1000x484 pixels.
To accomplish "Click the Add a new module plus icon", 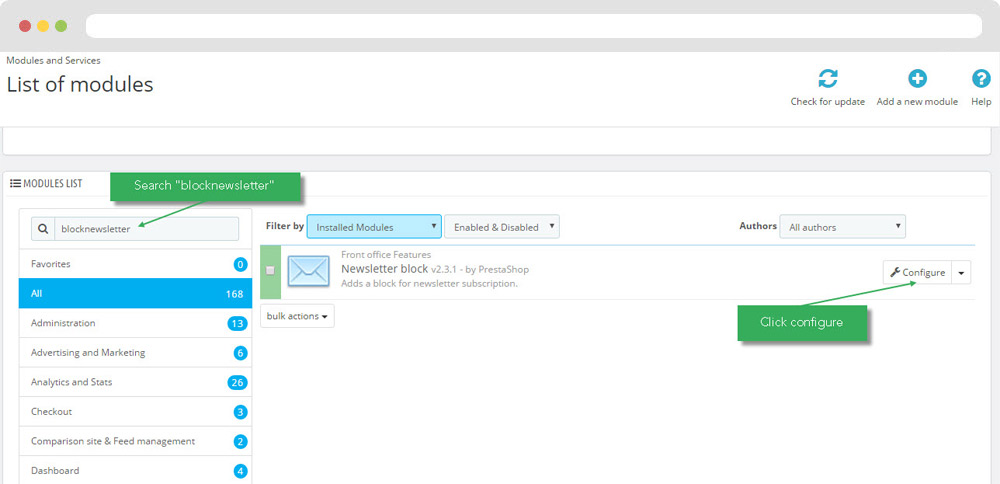I will pyautogui.click(x=917, y=79).
